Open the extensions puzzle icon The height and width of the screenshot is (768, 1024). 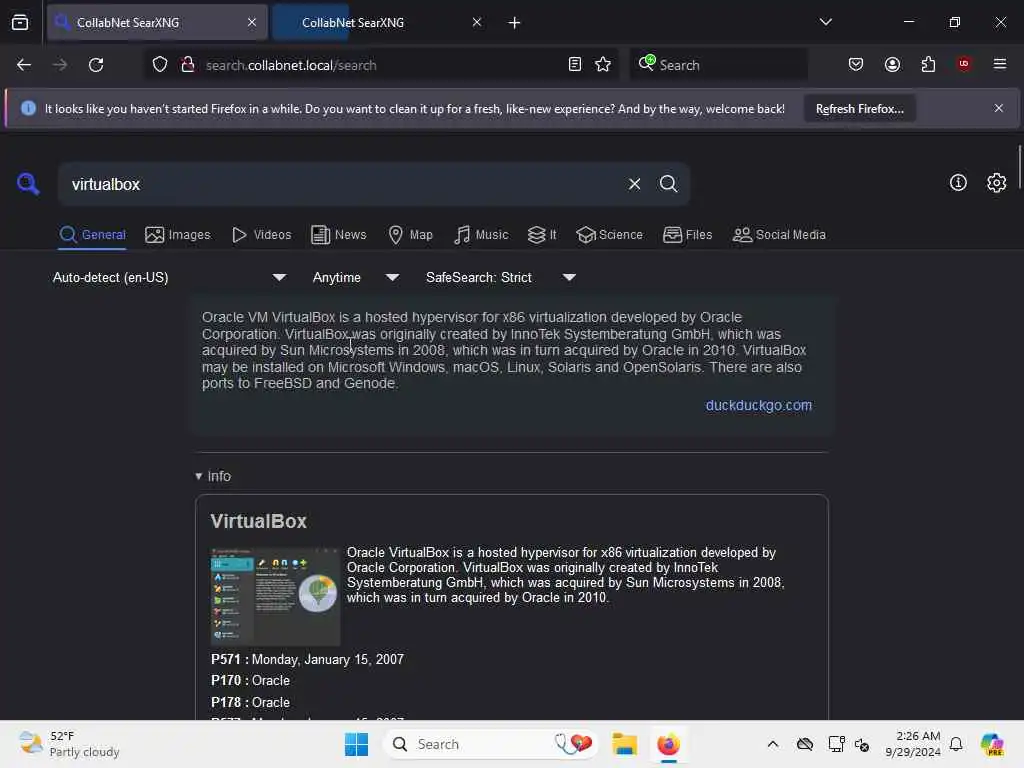pos(928,65)
